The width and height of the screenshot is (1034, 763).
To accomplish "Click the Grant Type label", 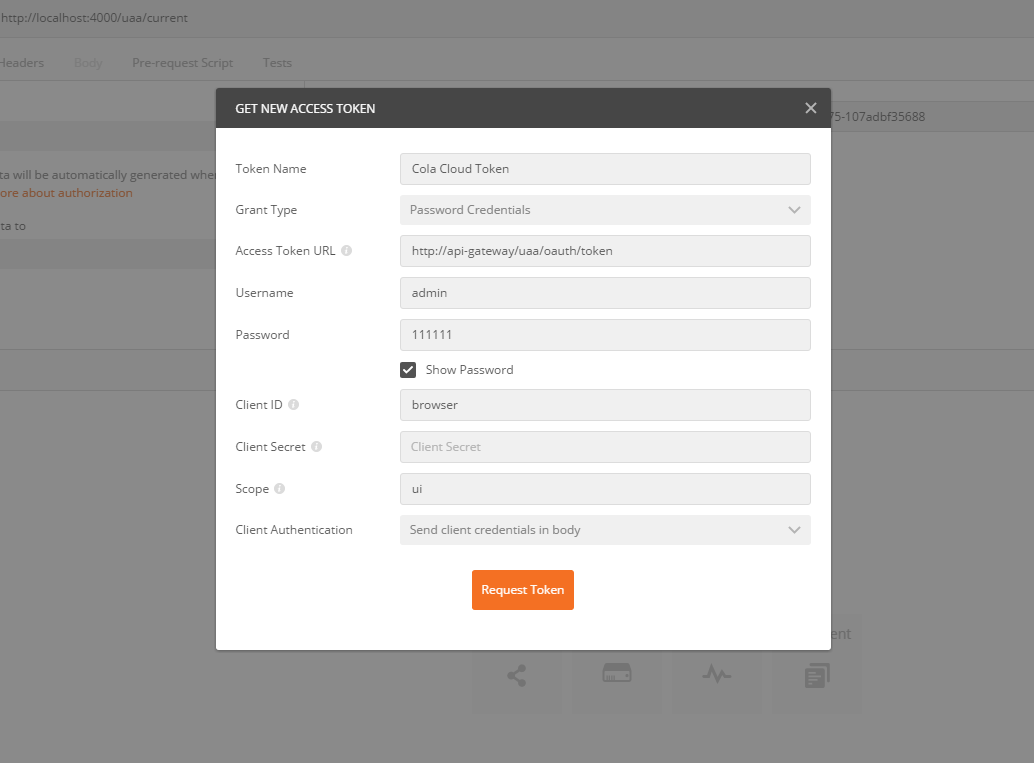I will [x=266, y=210].
